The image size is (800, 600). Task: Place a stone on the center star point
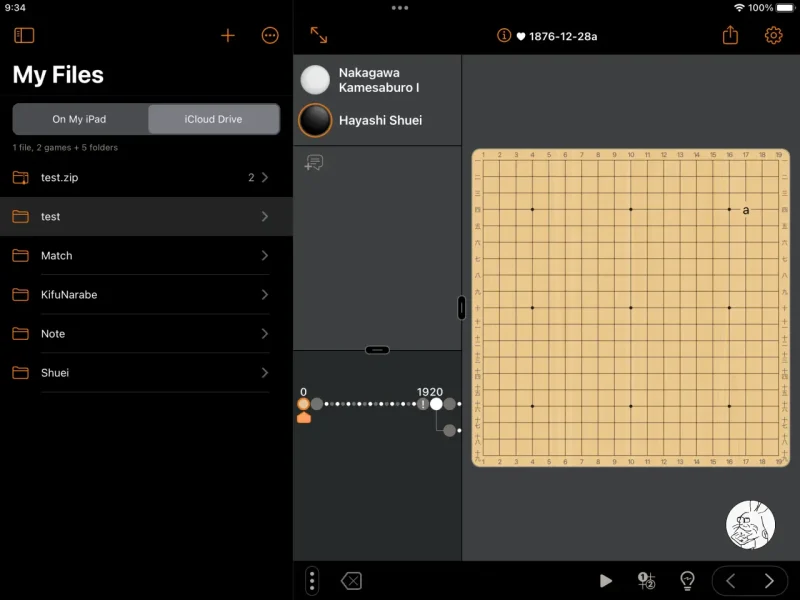click(x=631, y=308)
